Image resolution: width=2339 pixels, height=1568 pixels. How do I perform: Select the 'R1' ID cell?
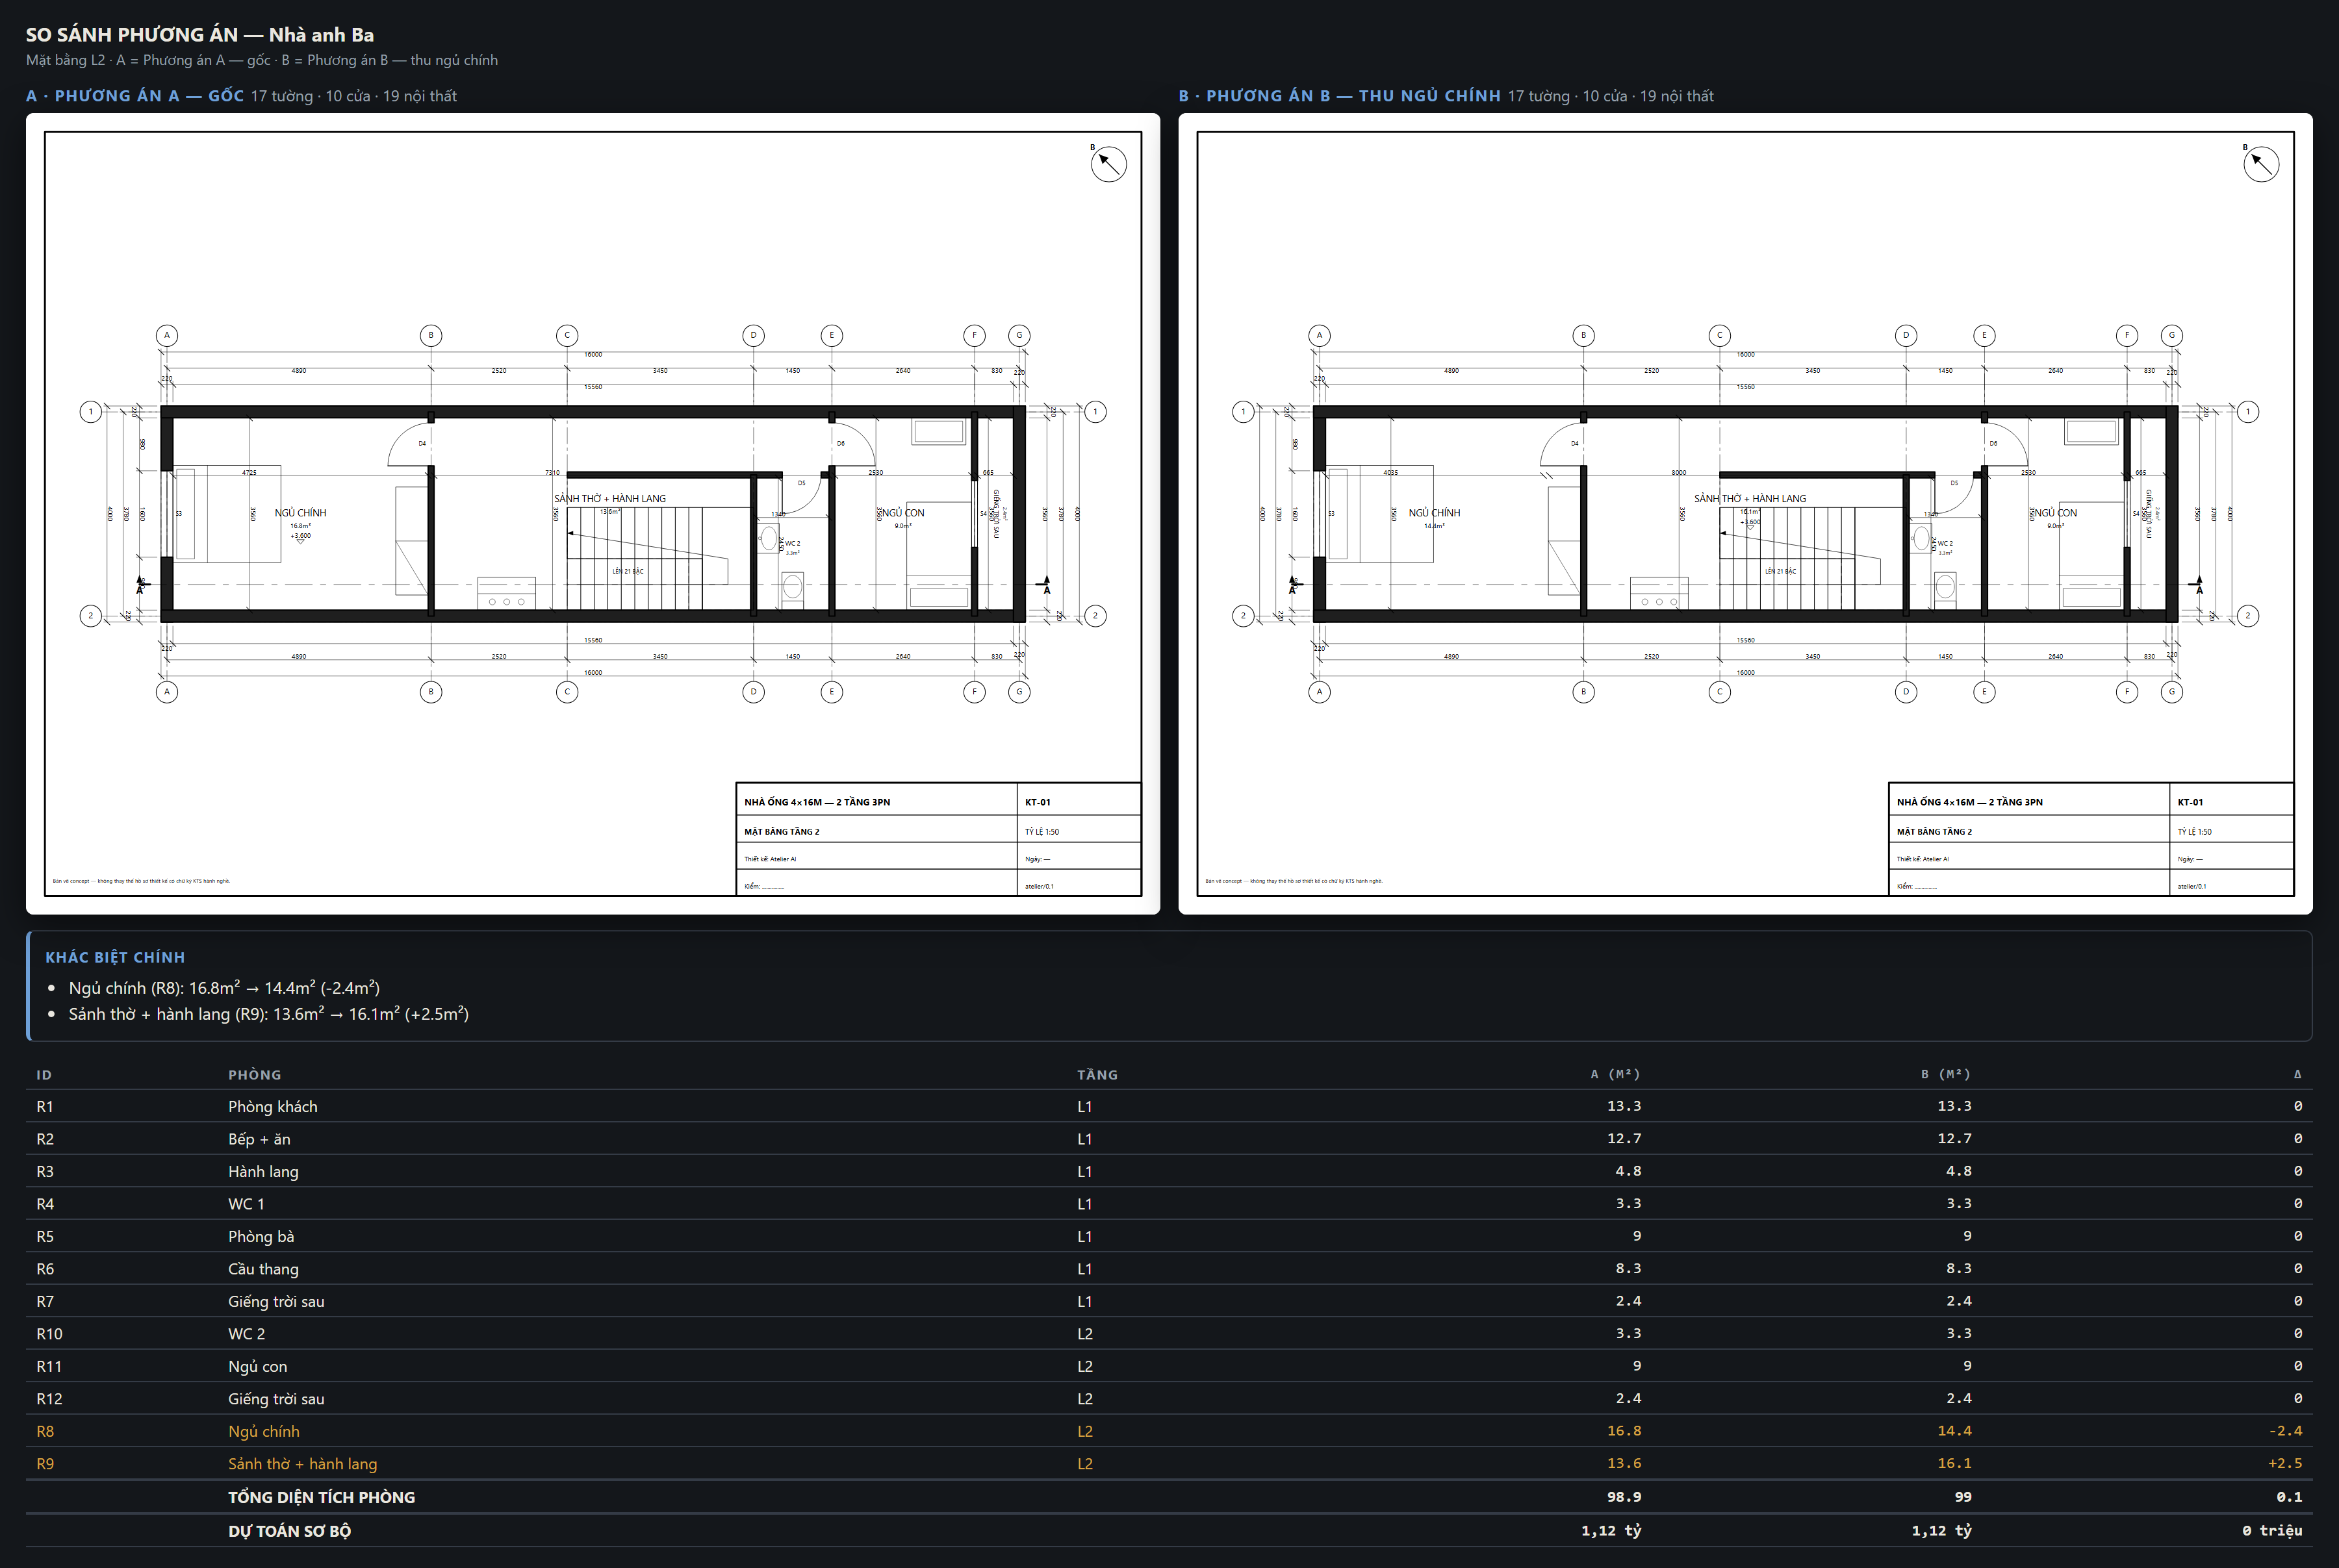(45, 1107)
